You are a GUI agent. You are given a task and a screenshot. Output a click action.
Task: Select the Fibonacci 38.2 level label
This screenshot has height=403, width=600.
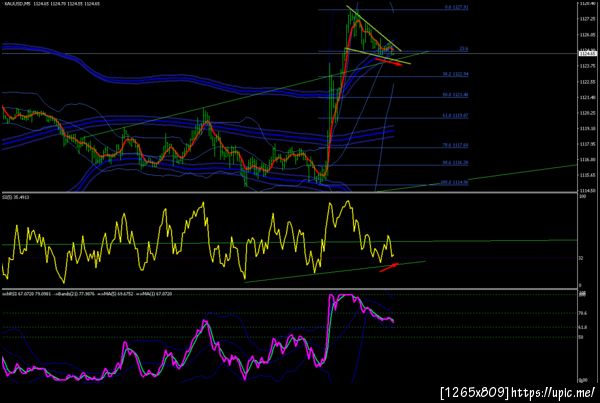coord(455,74)
